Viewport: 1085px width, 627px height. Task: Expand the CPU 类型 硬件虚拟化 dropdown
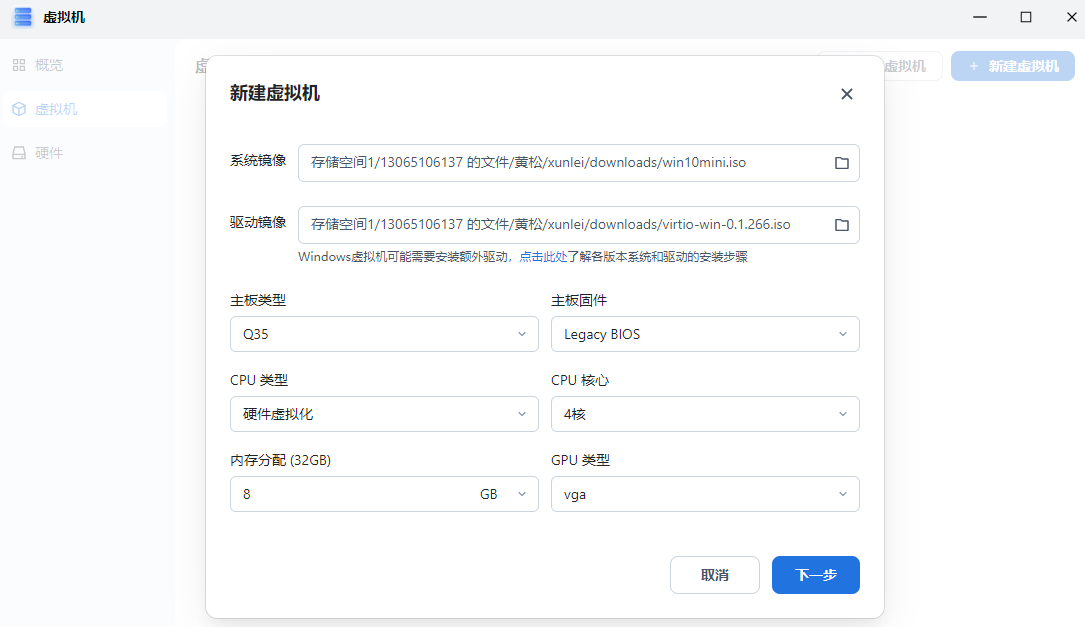point(384,414)
